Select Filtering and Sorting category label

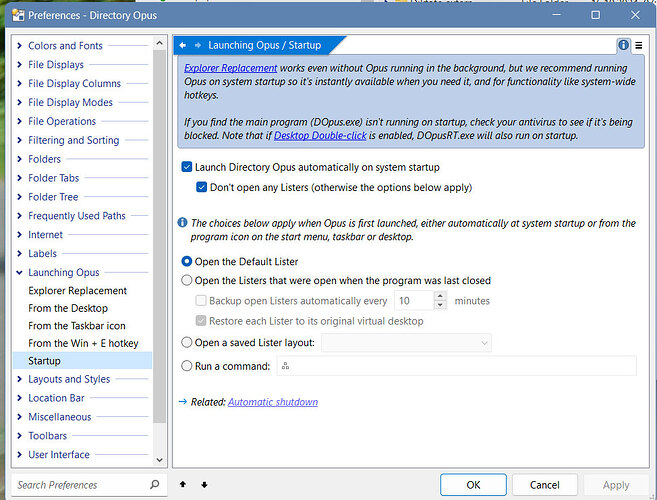coord(74,140)
